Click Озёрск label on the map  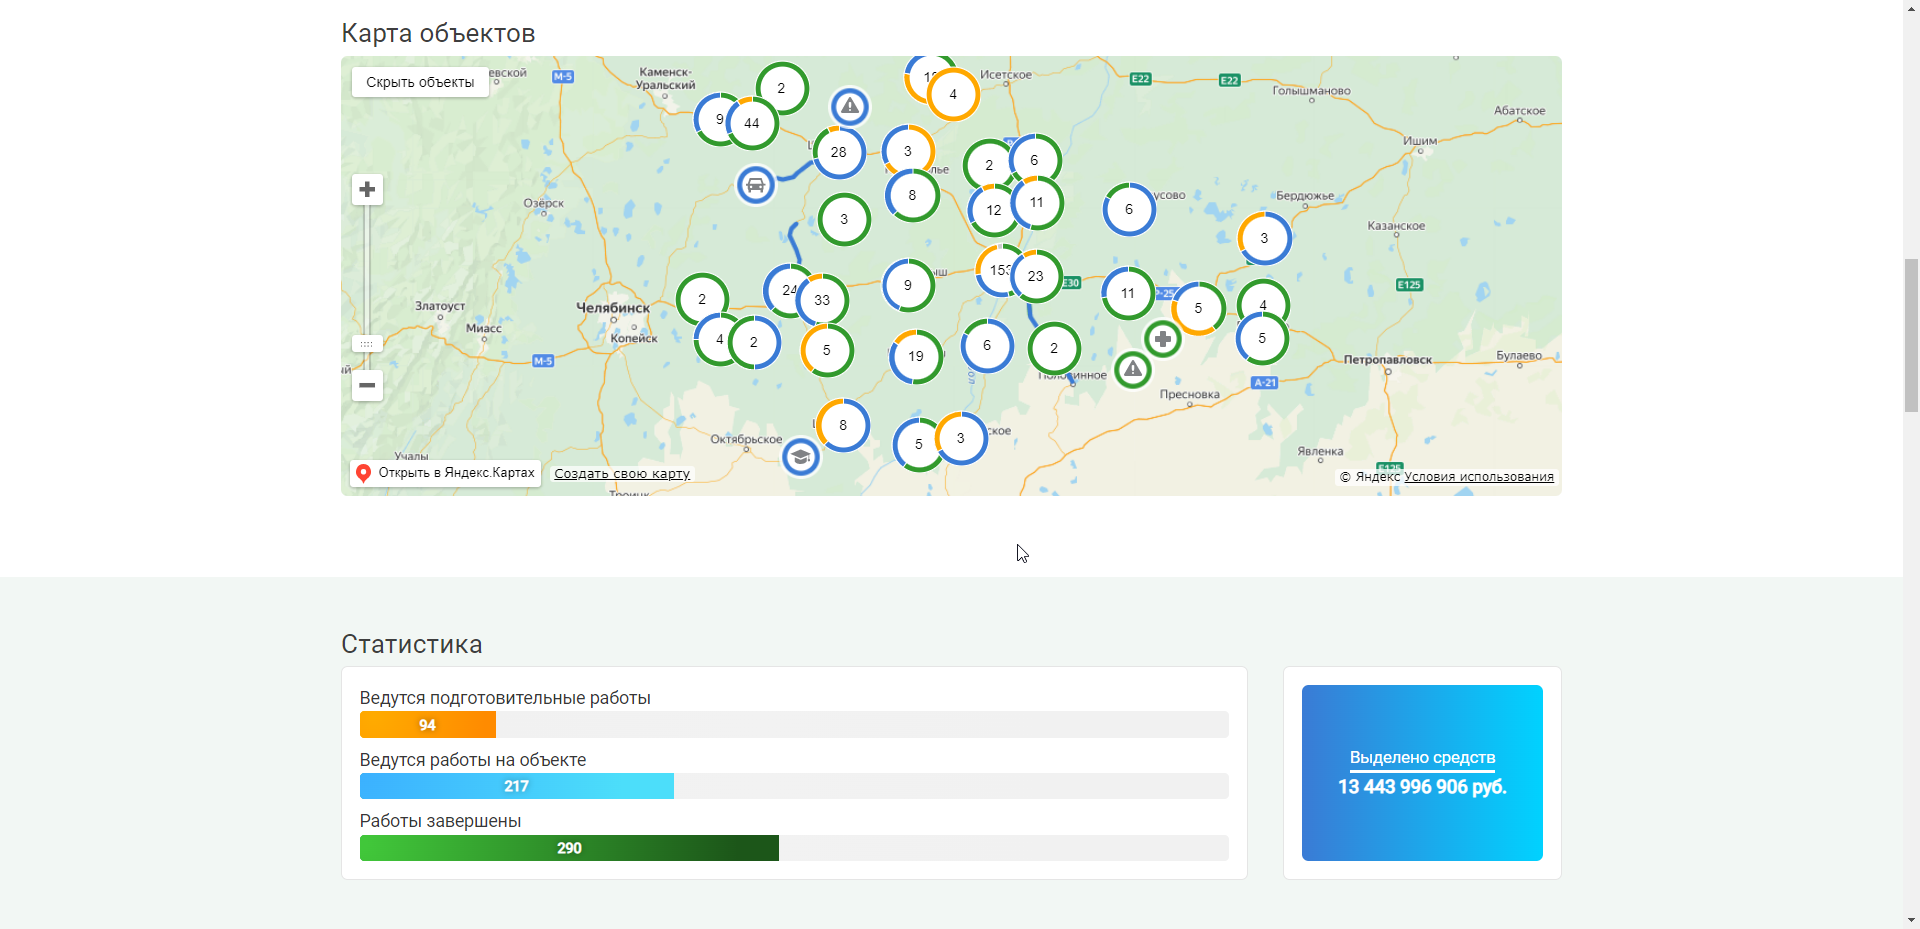tap(544, 203)
